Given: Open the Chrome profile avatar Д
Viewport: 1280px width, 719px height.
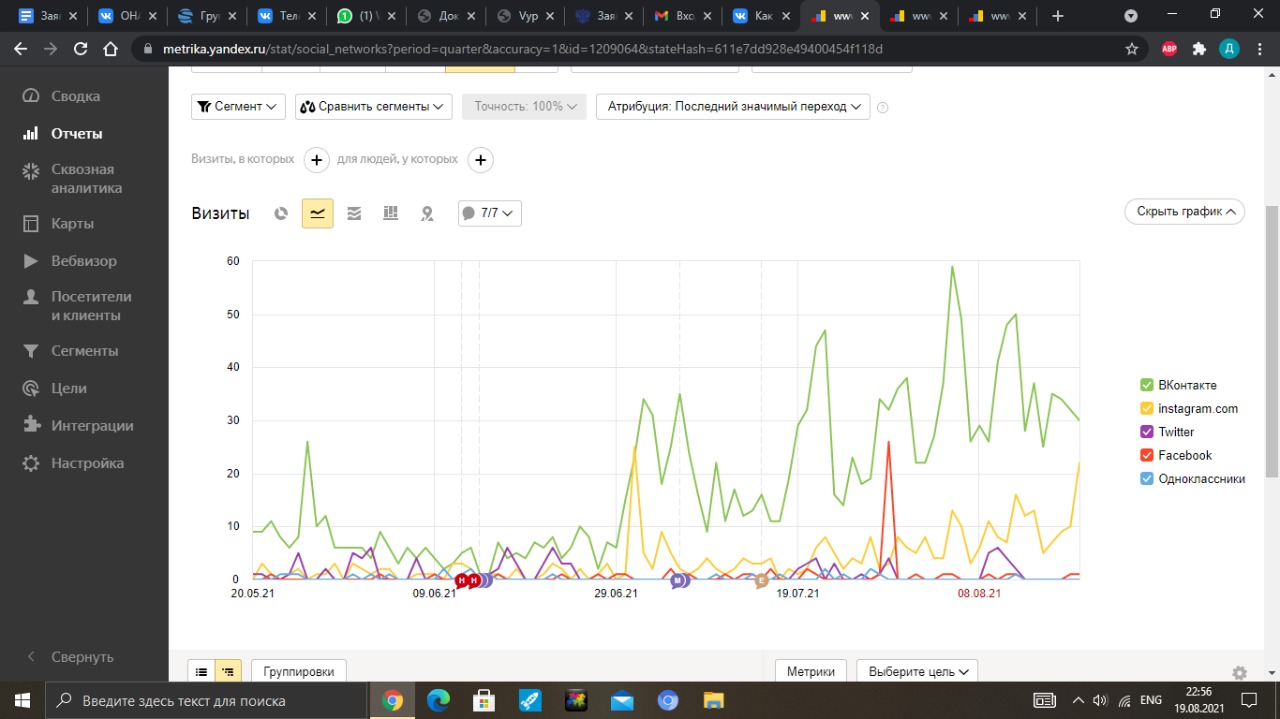Looking at the screenshot, I should [x=1229, y=49].
